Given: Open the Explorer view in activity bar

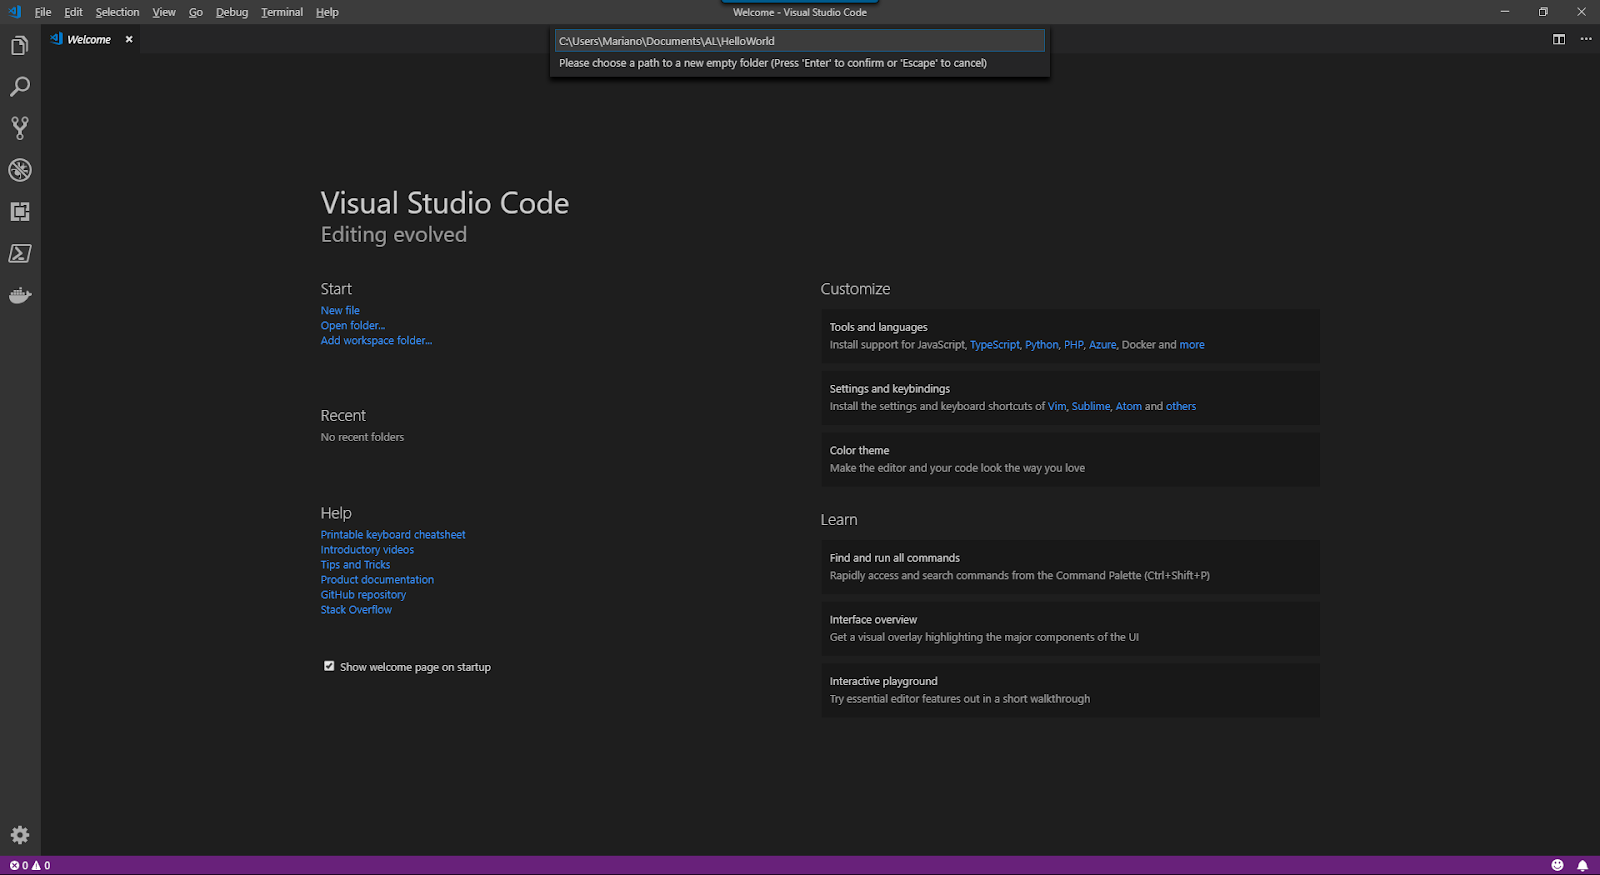Looking at the screenshot, I should pyautogui.click(x=20, y=46).
